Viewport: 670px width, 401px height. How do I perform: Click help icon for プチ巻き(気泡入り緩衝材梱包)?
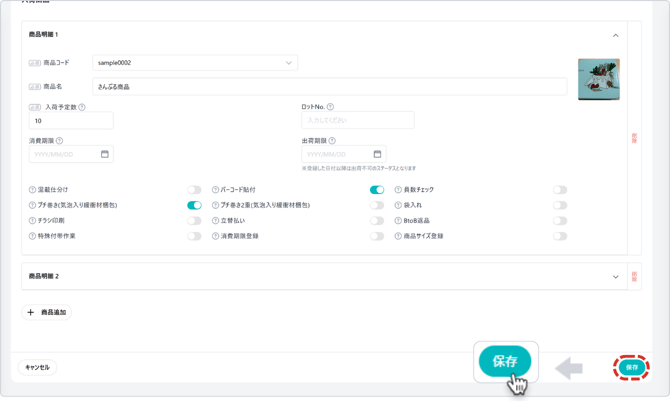pyautogui.click(x=32, y=205)
